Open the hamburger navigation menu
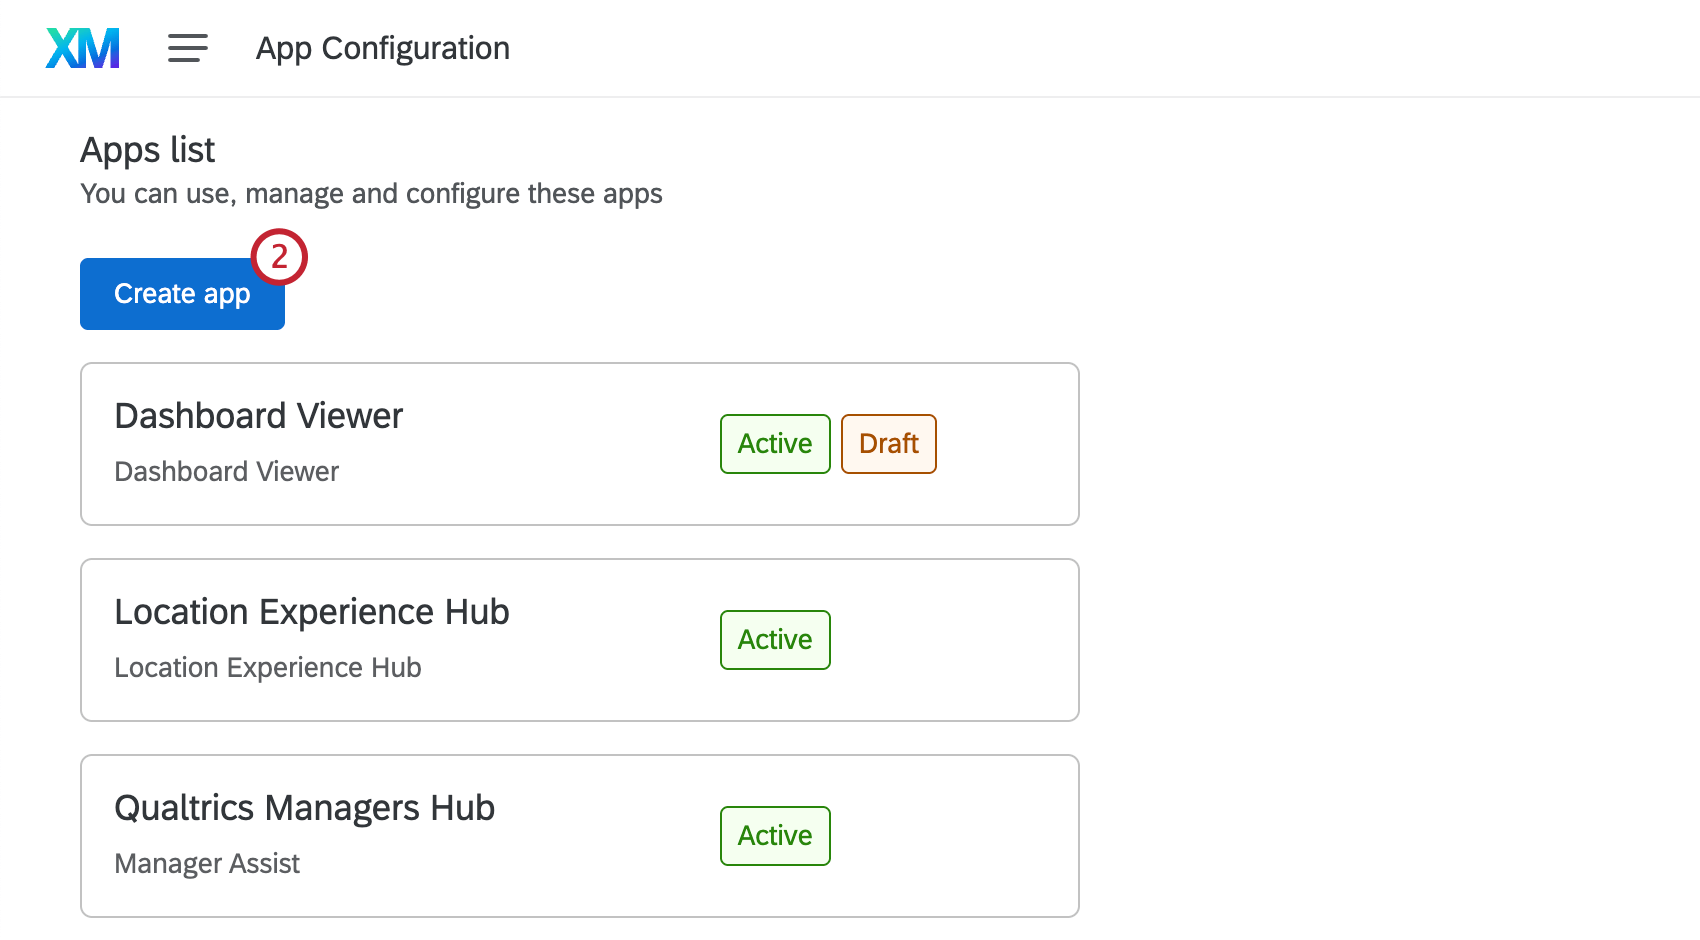The width and height of the screenshot is (1700, 940). [x=187, y=47]
